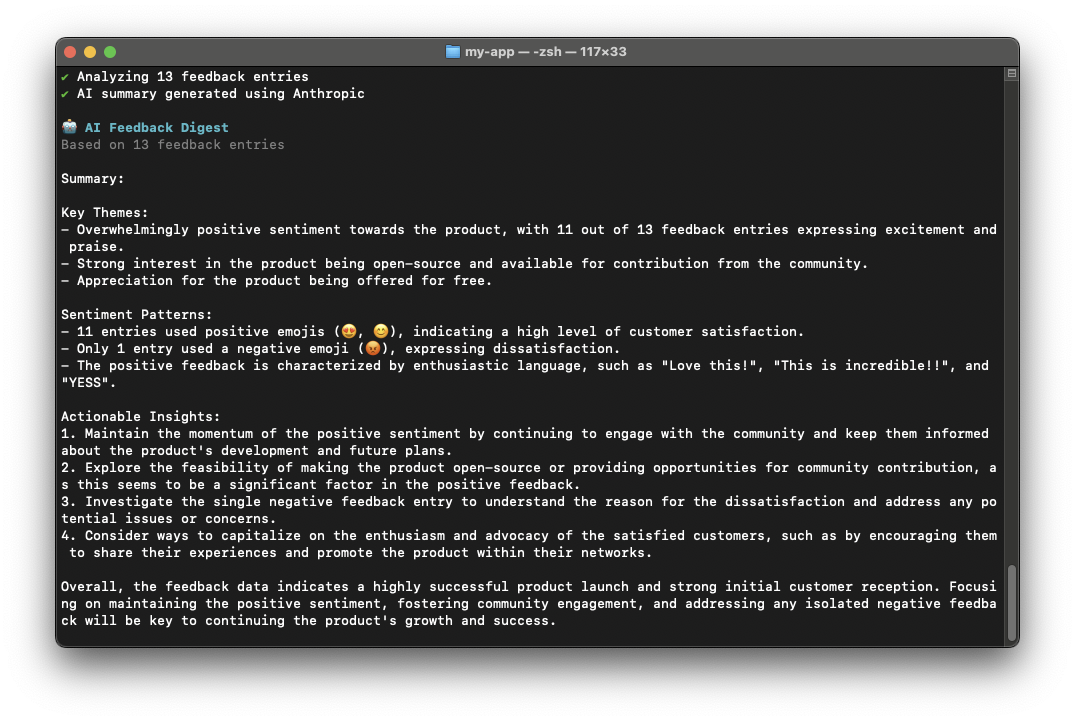Click the split pane icon above the scrollbar
This screenshot has height=721, width=1075.
[x=1011, y=73]
